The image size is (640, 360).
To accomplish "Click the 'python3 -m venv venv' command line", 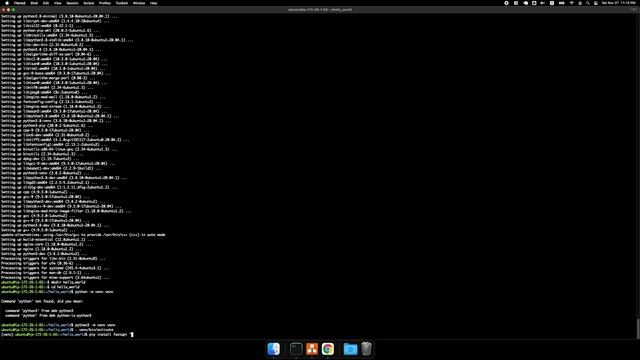I will point(58,325).
